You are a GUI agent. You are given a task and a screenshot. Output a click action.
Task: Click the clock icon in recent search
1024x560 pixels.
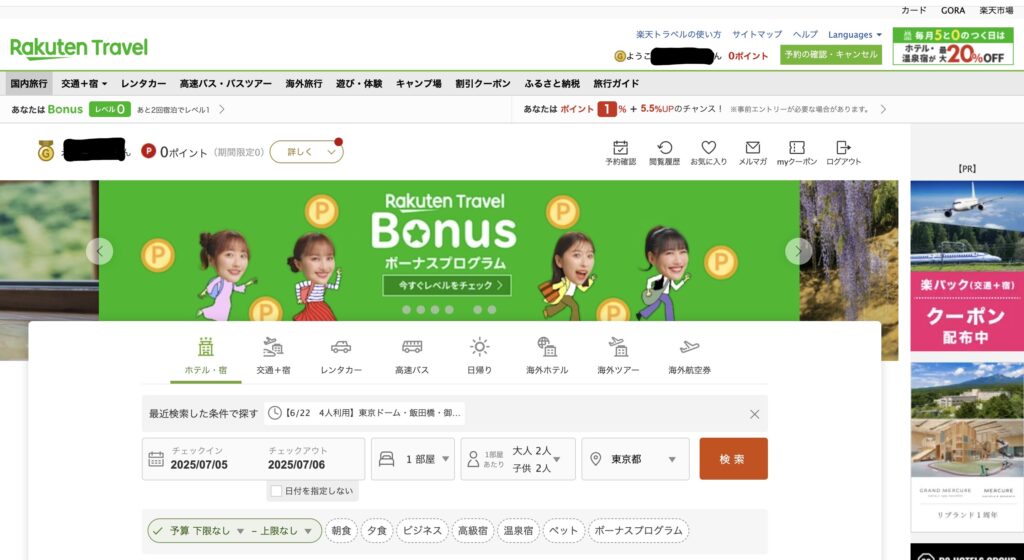[275, 413]
